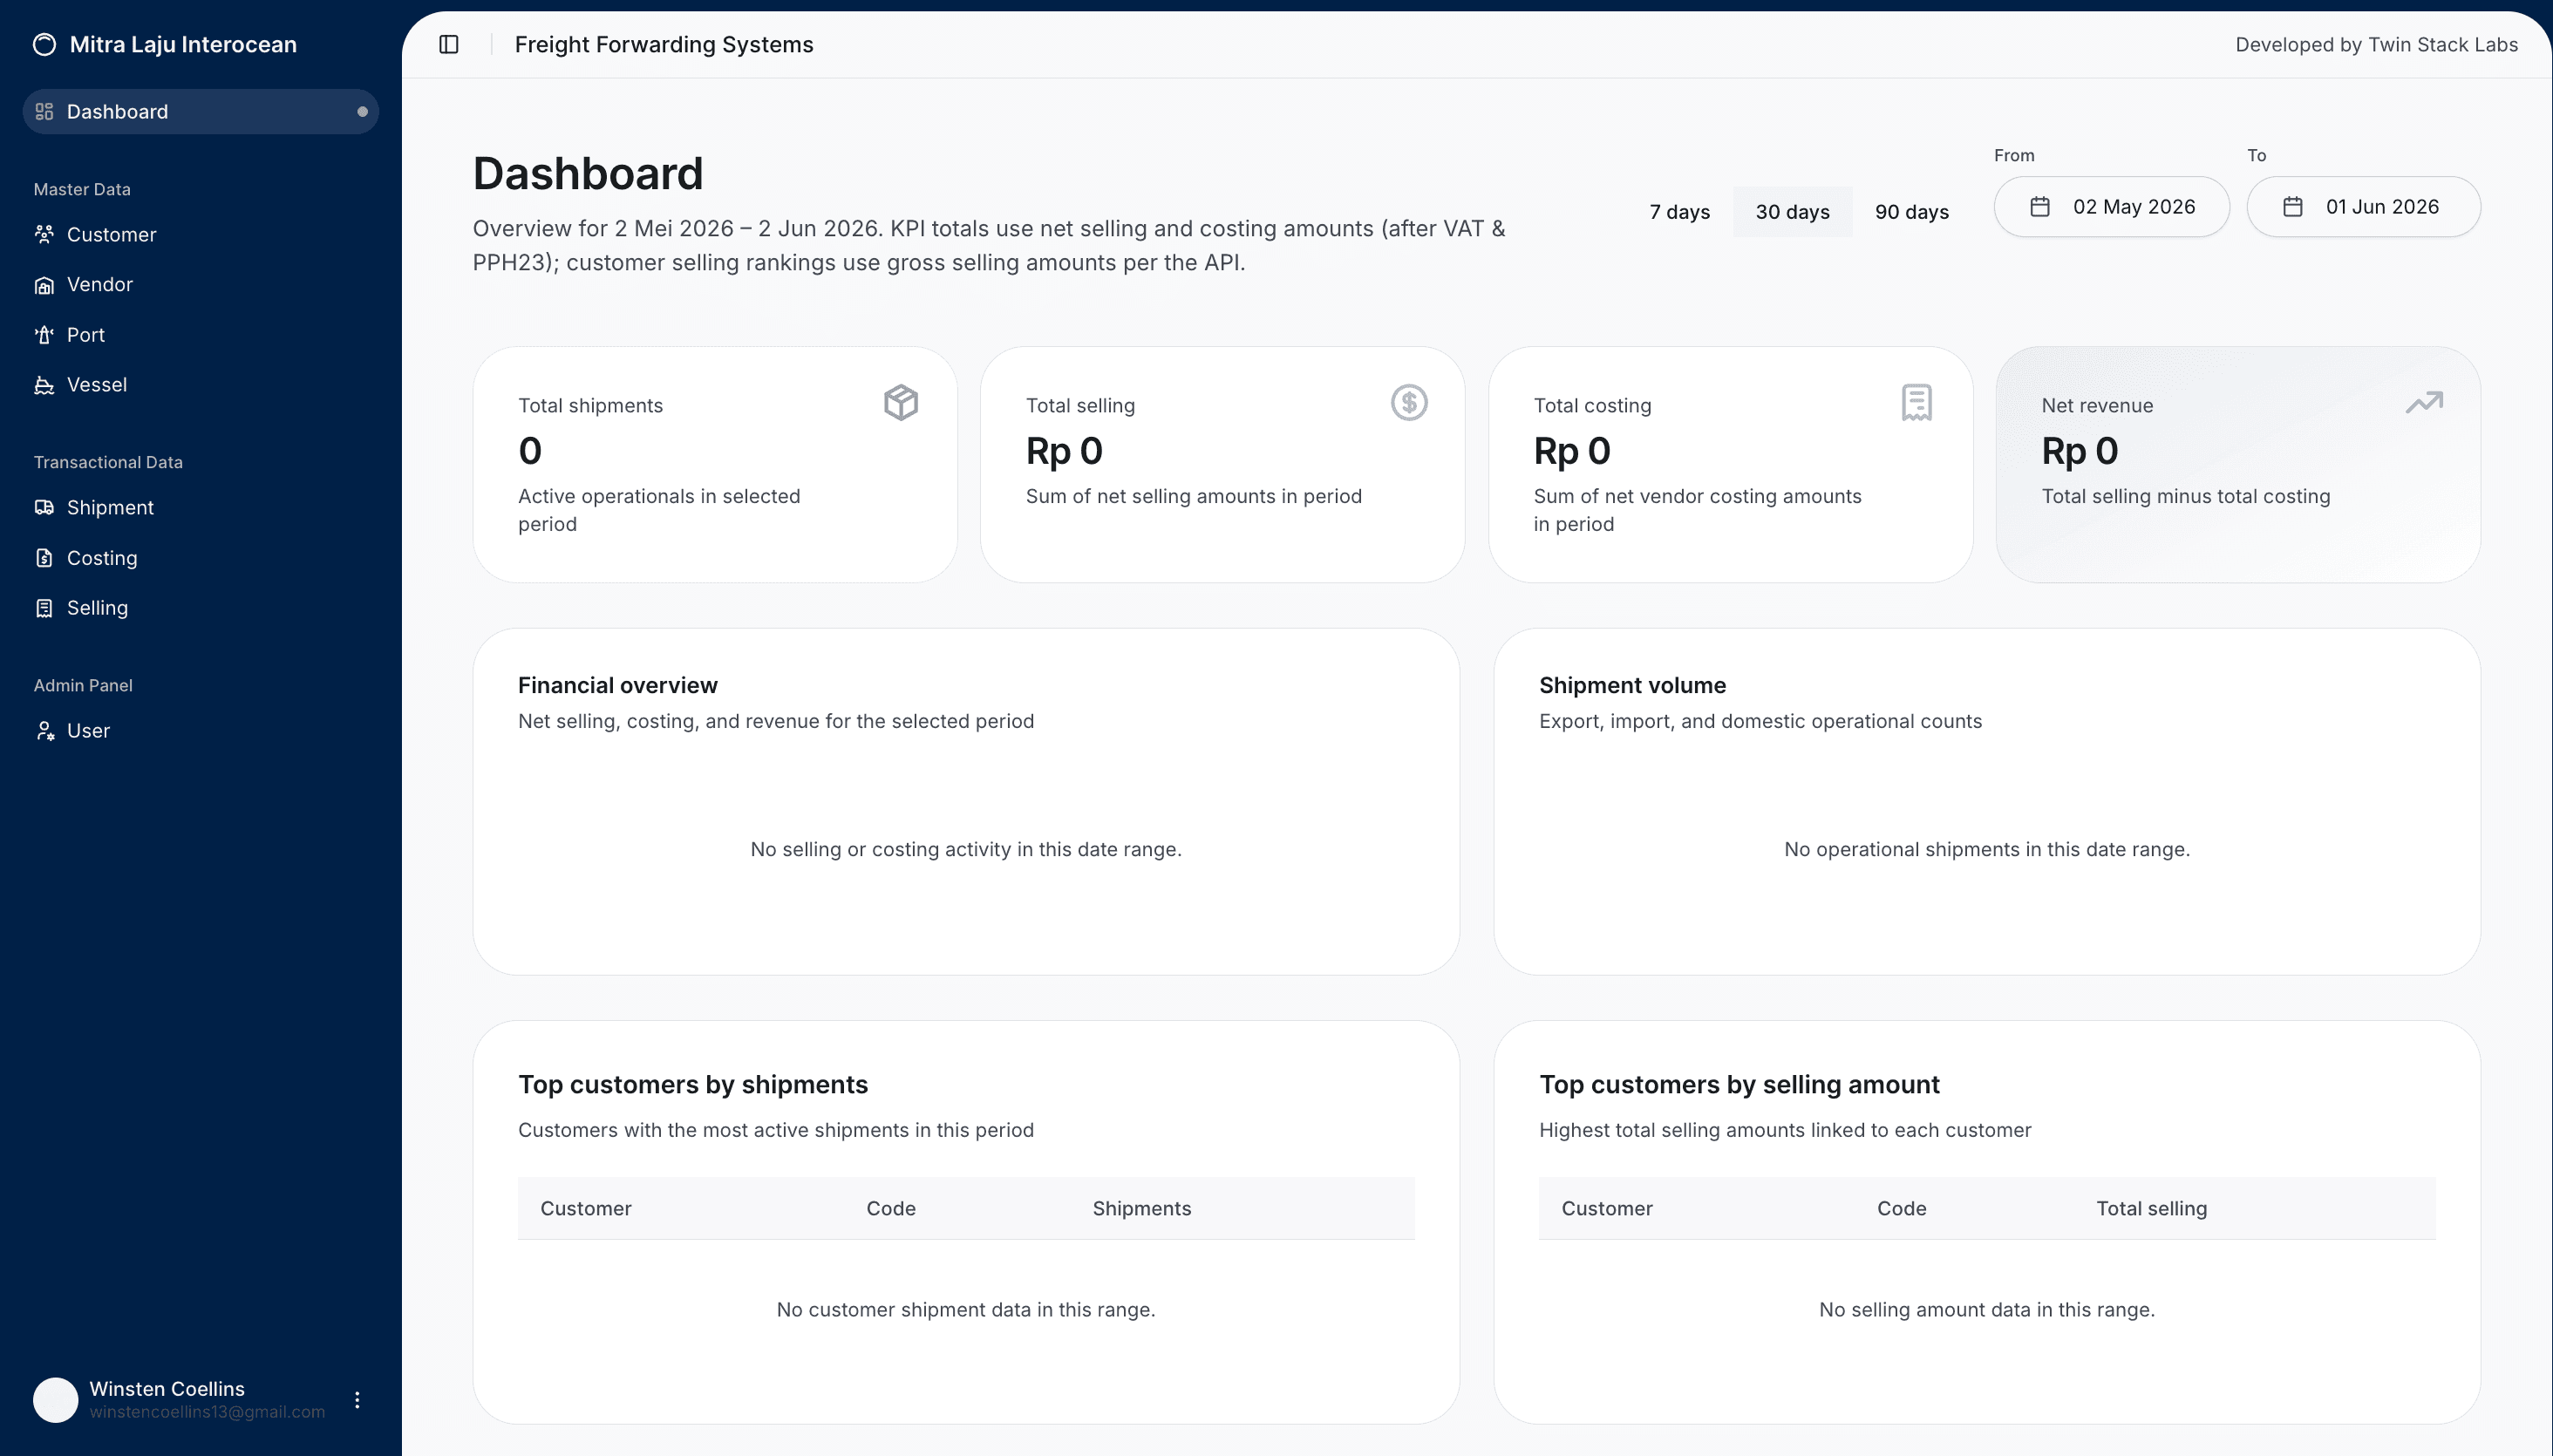
Task: Go to the Costing page
Action: click(200, 558)
